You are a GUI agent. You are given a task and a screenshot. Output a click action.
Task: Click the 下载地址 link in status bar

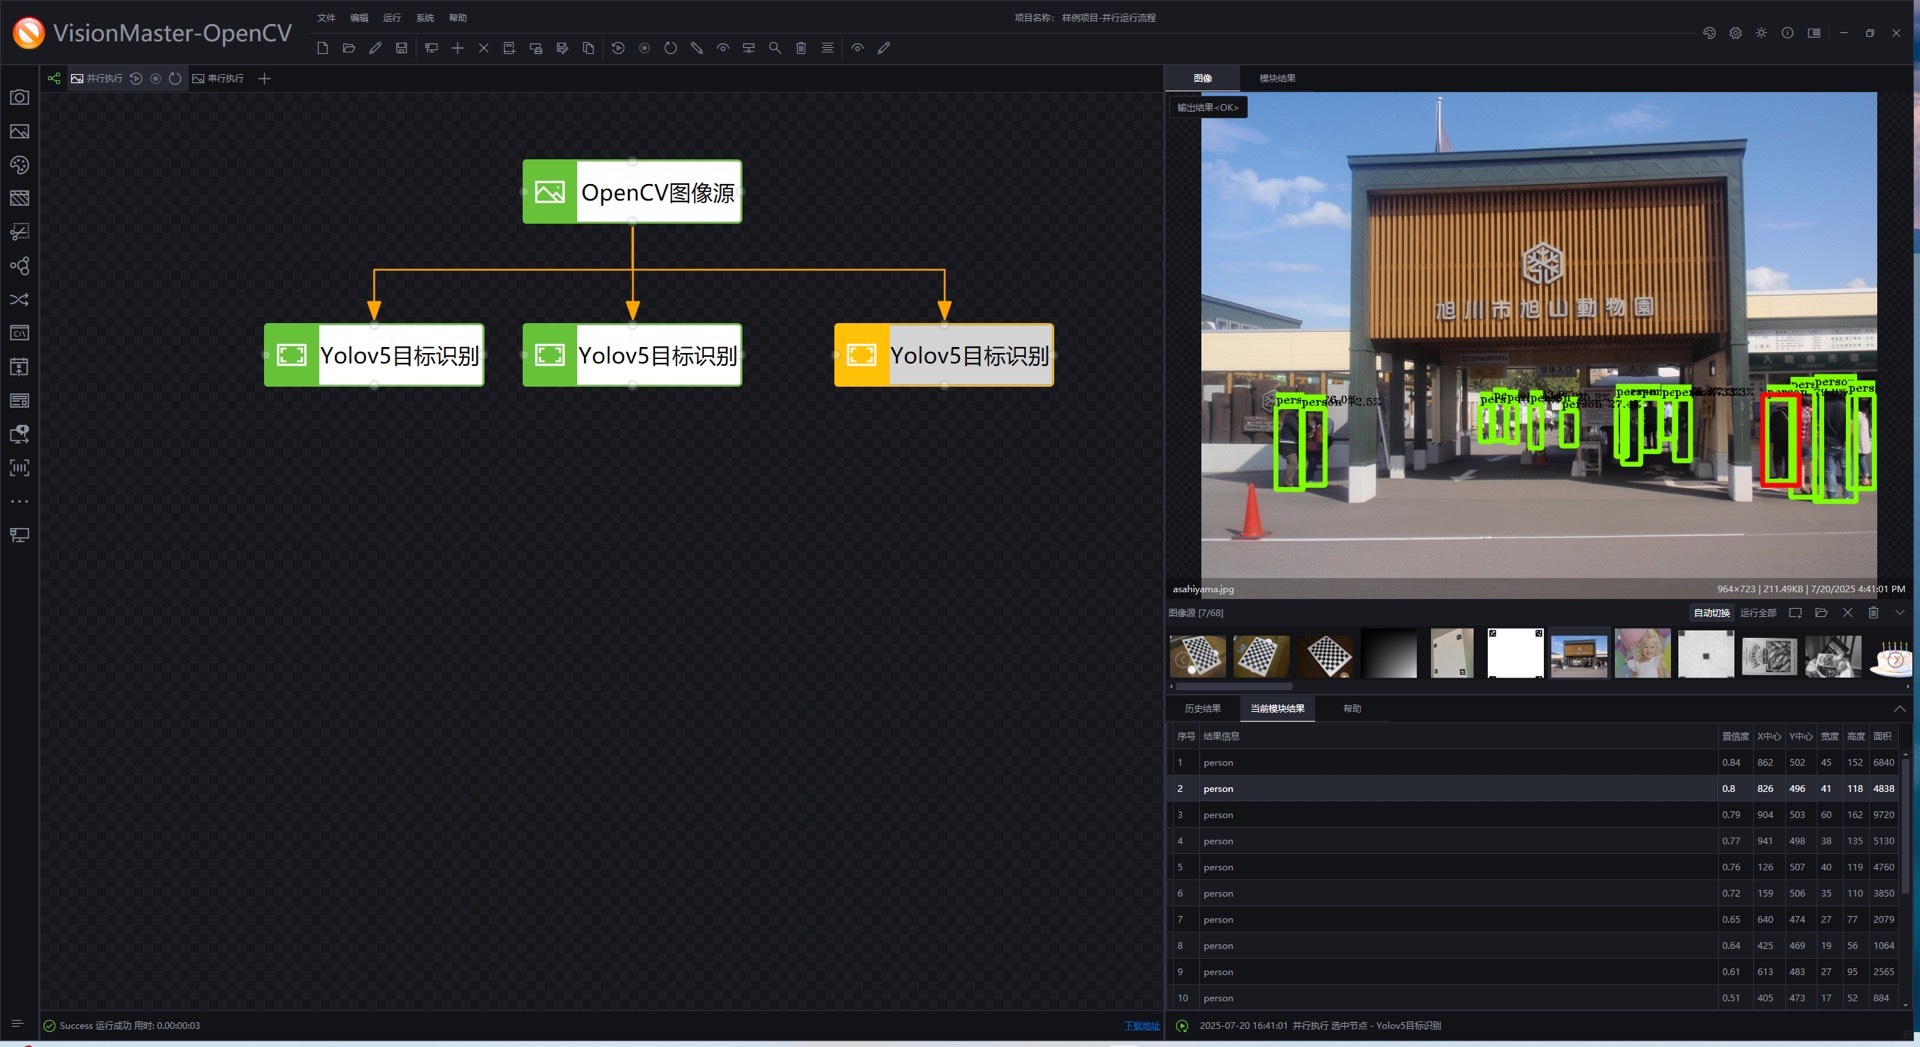(x=1141, y=1026)
